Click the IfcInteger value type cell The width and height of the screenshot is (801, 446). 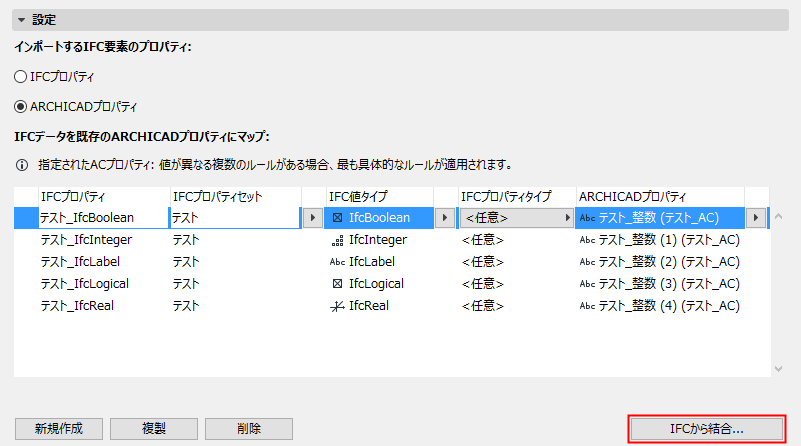(379, 240)
